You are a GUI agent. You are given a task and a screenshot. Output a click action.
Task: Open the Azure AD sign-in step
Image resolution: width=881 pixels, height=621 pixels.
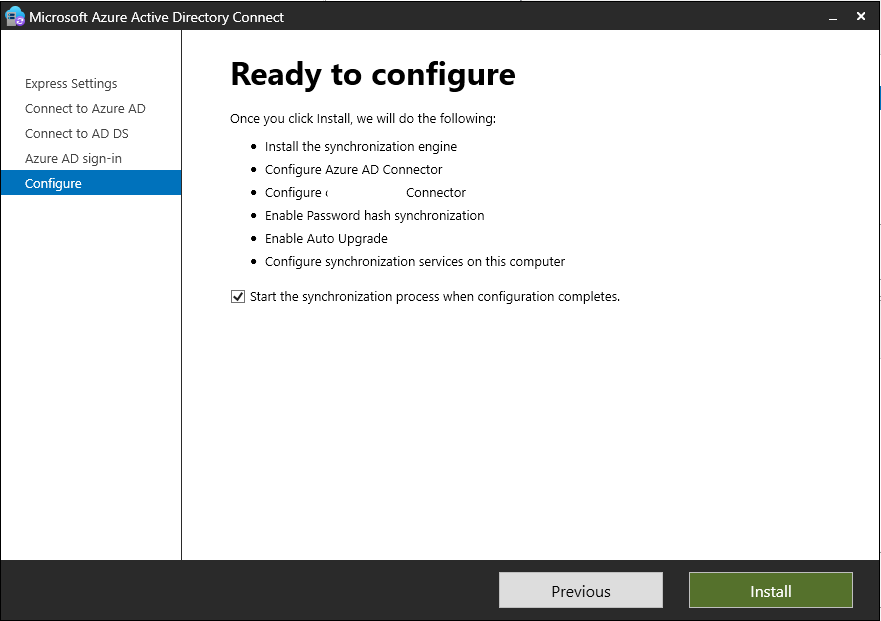coord(73,158)
